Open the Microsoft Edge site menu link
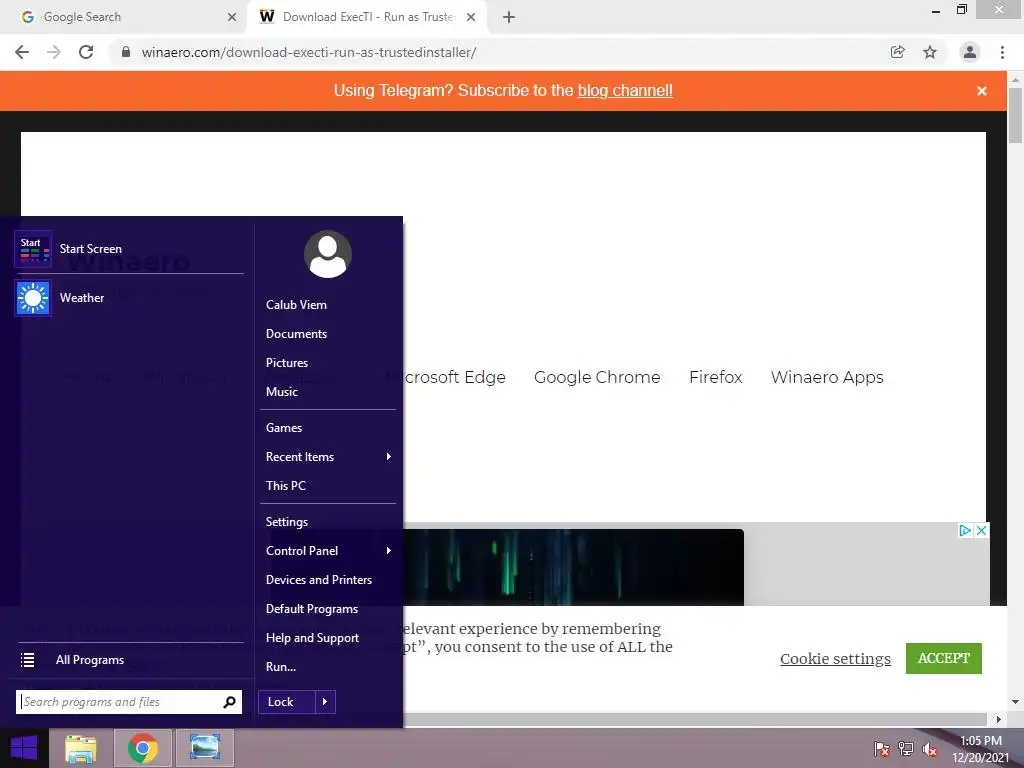Screen dimensions: 1024x768 click(455, 377)
